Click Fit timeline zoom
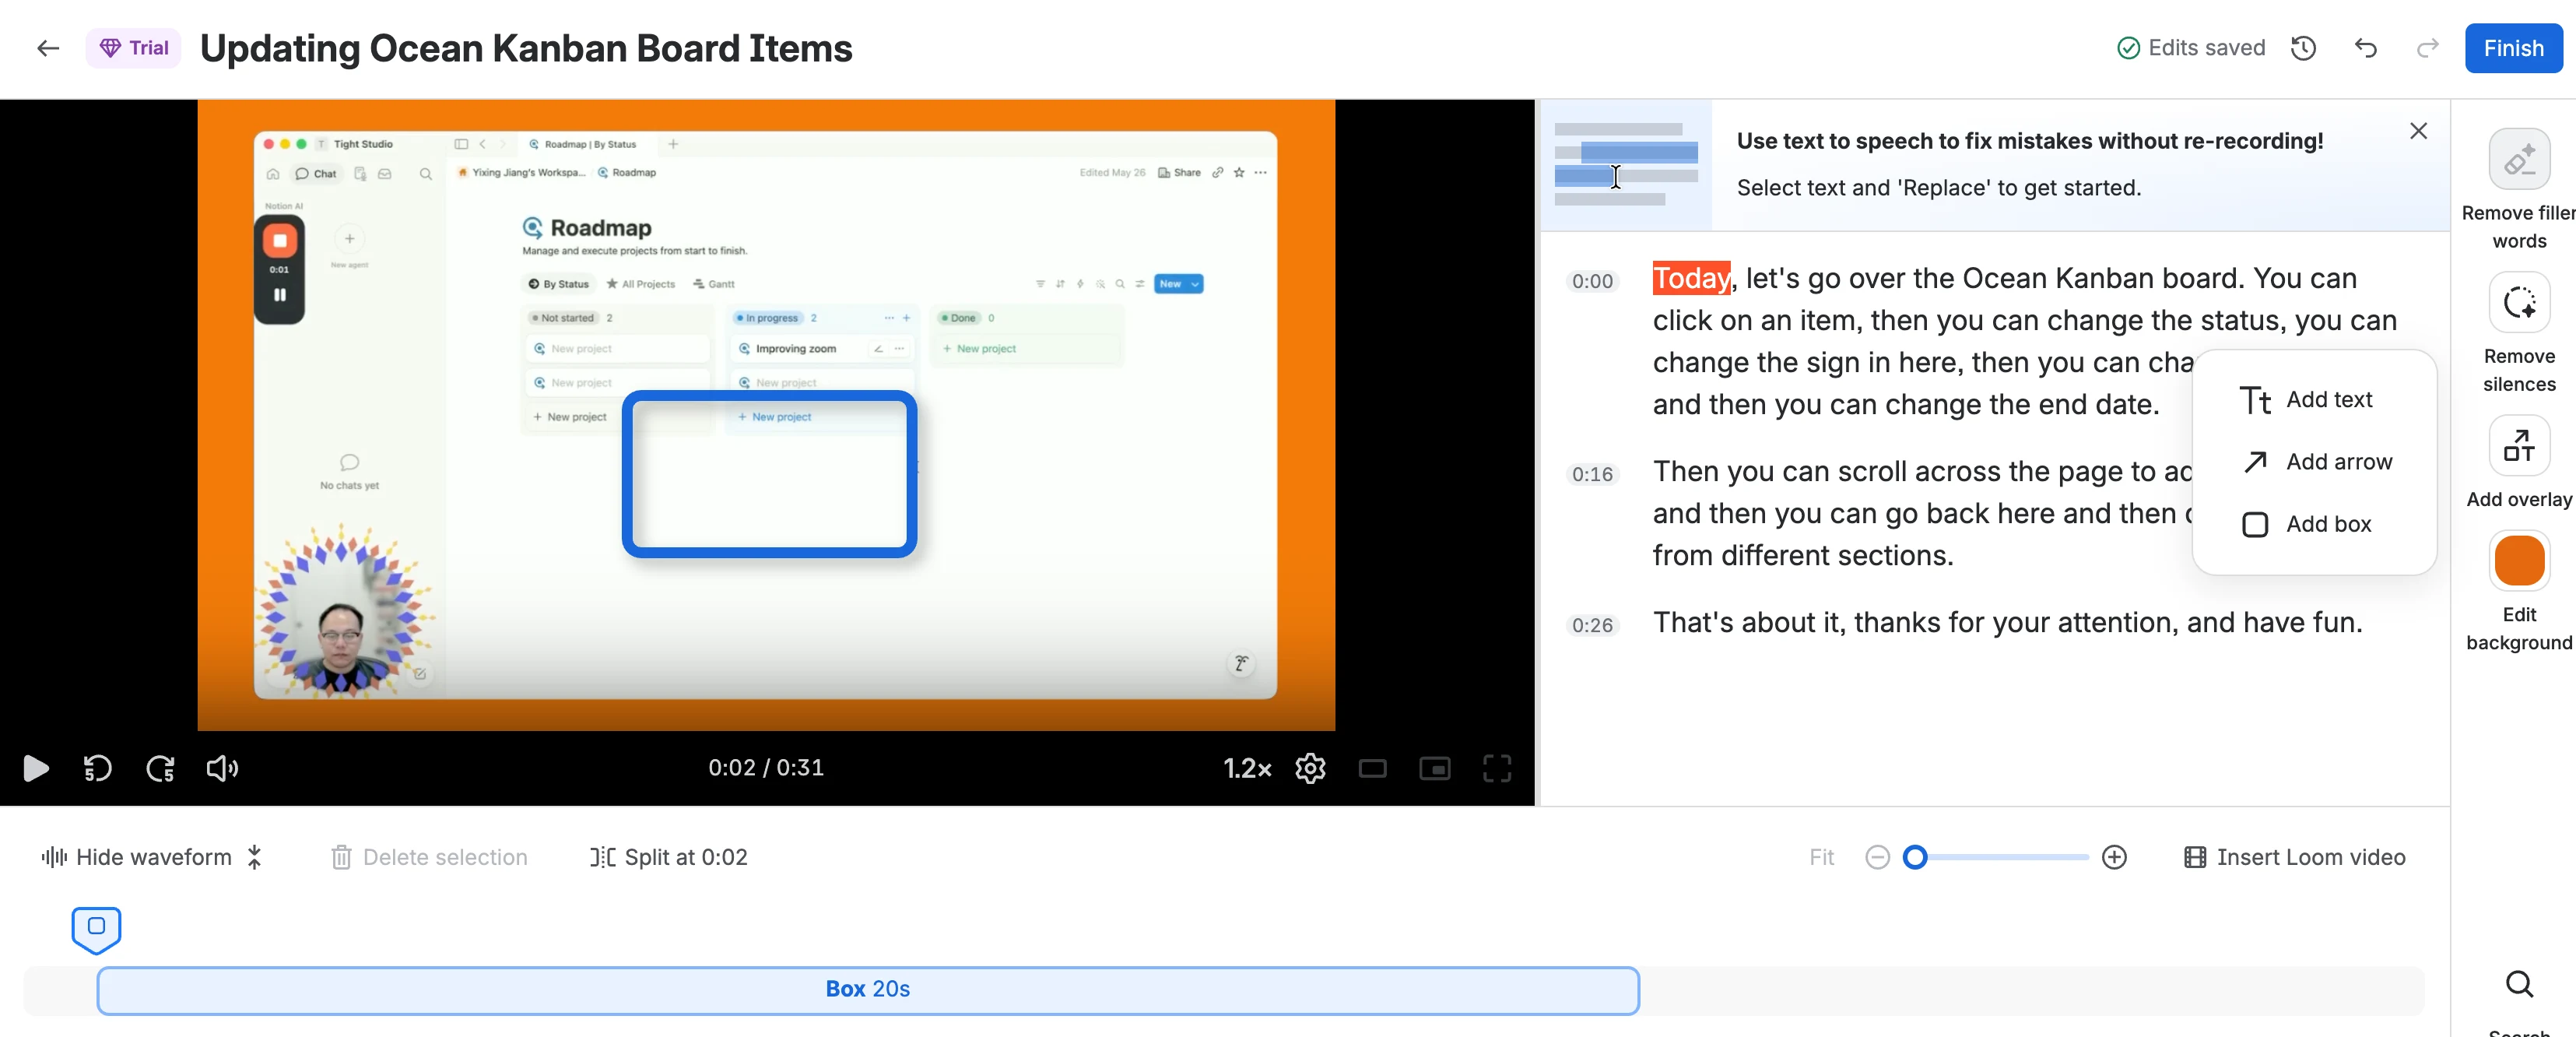The height and width of the screenshot is (1037, 2576). [1821, 857]
